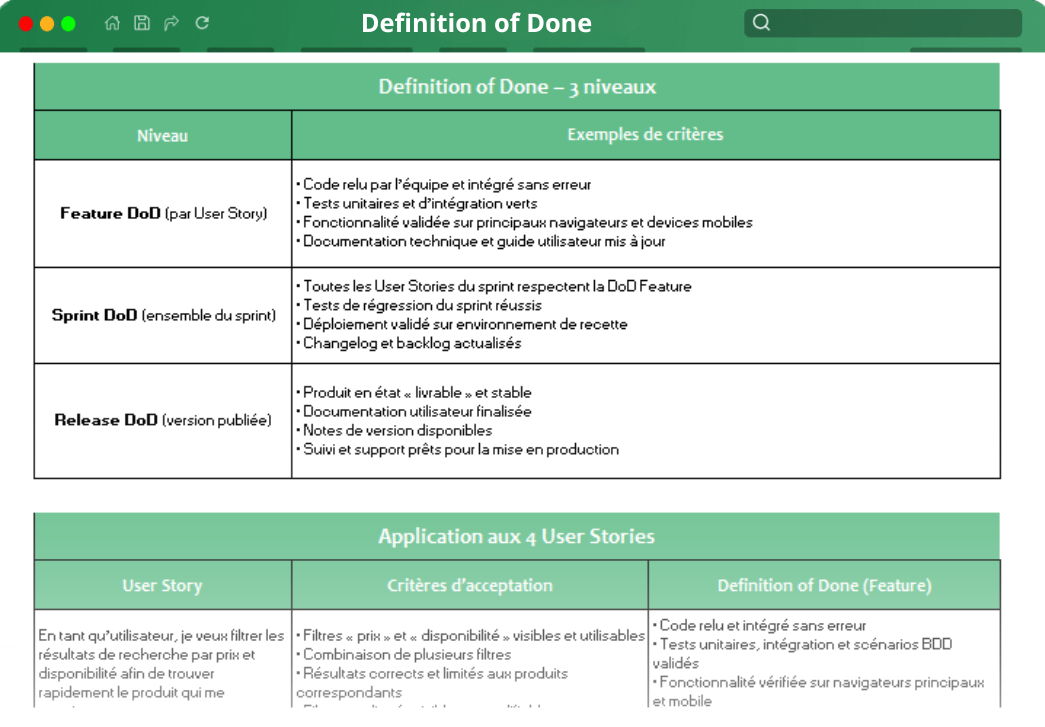
Task: Click the Share arrow icon in the toolbar
Action: coord(171,22)
